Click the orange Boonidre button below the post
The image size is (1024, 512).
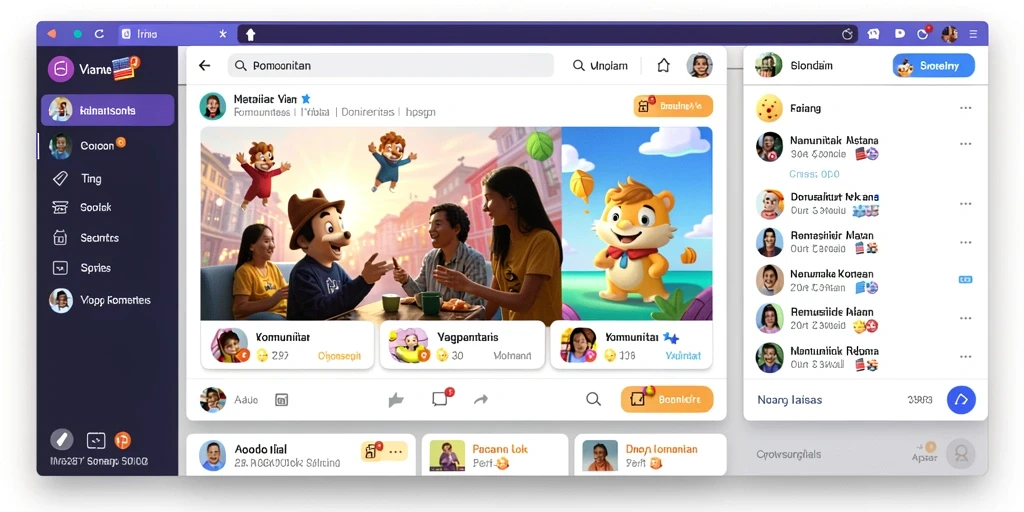[667, 399]
